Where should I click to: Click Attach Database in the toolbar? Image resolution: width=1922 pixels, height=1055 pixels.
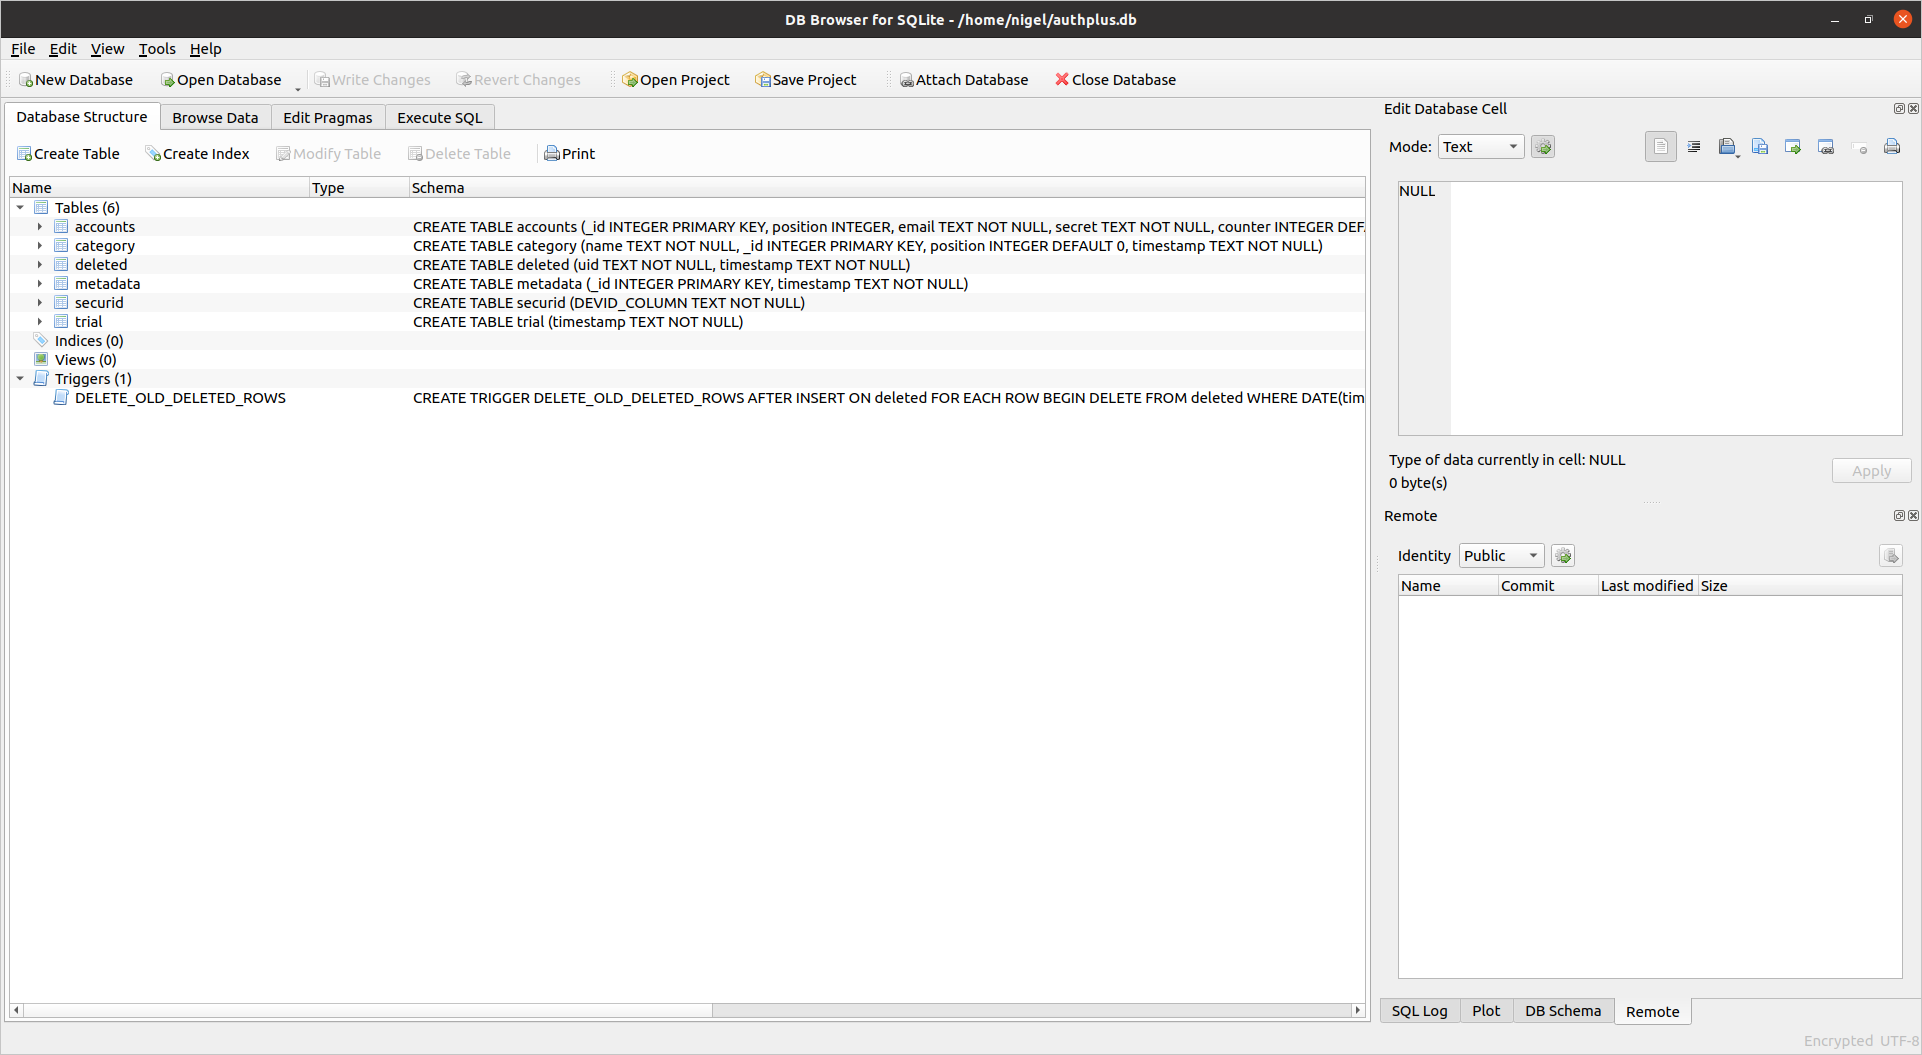click(963, 80)
